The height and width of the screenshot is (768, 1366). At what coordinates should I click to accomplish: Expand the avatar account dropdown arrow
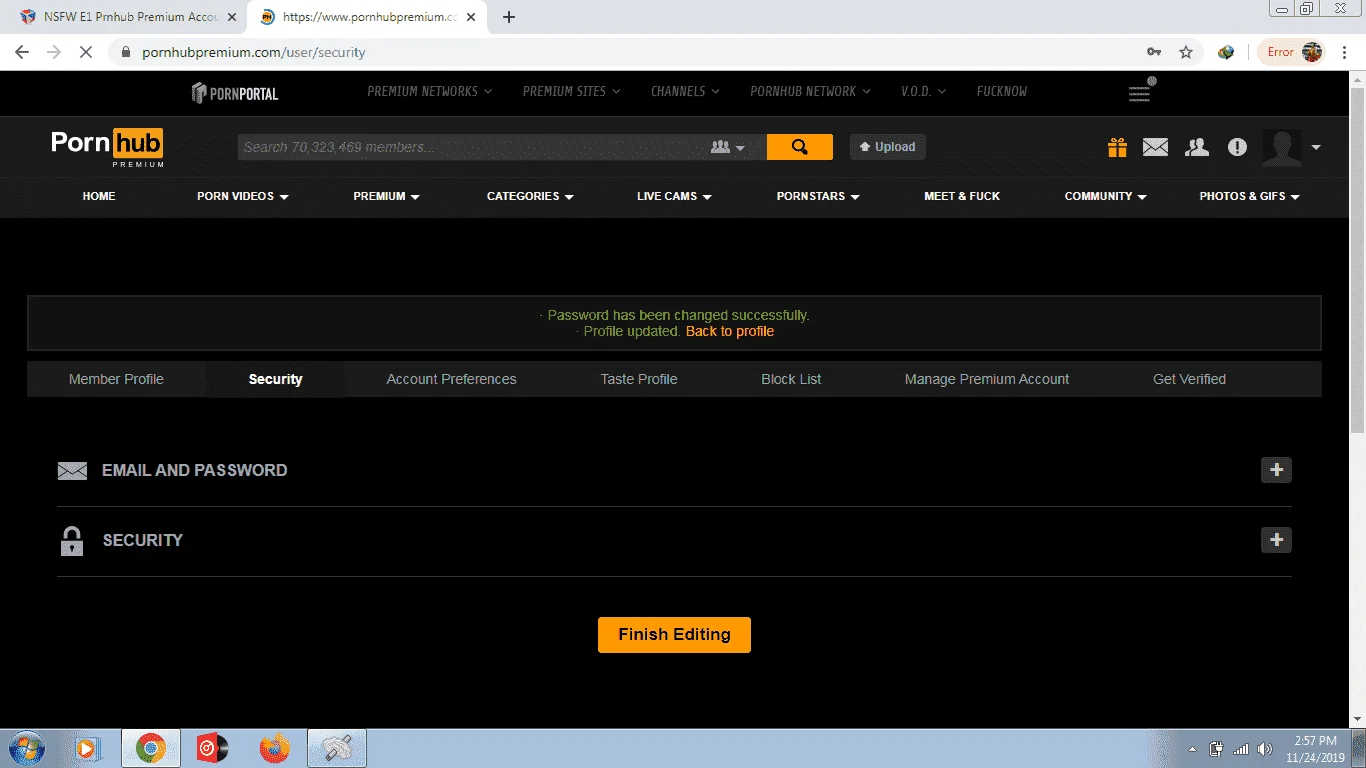1316,148
